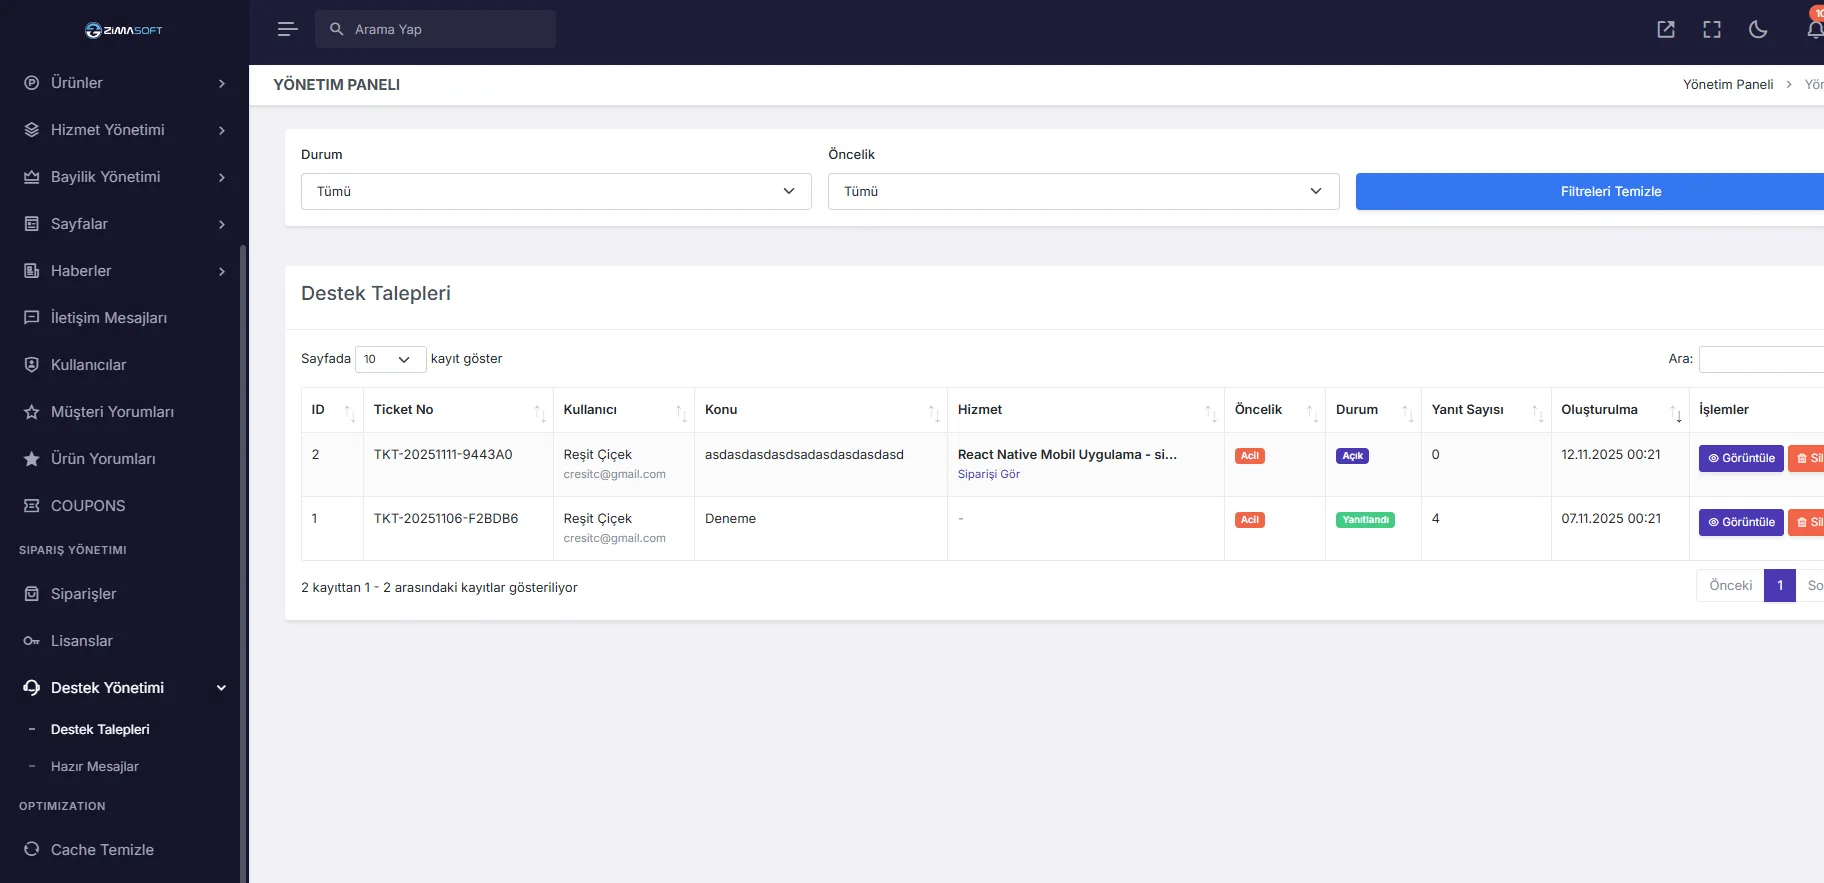The image size is (1824, 883).
Task: Open the Öncelik filter dropdown
Action: 1083,191
